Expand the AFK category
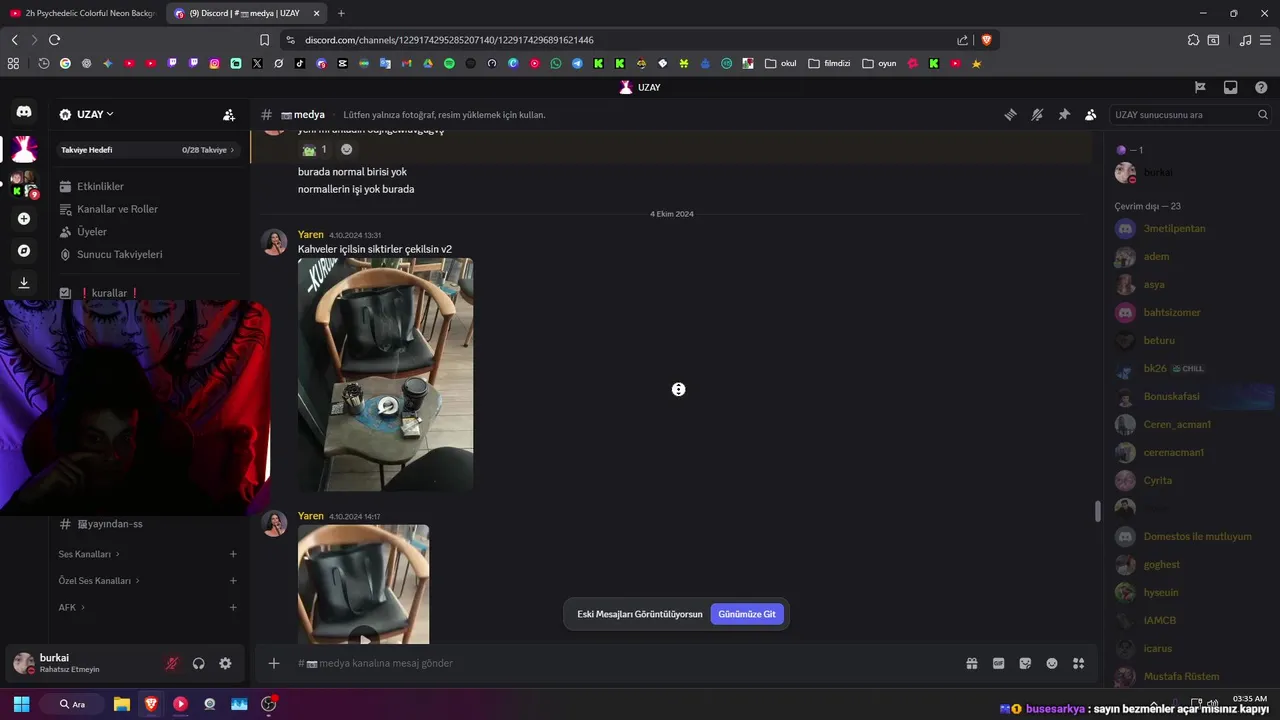Screen dimensions: 1280x720 click(x=72, y=607)
